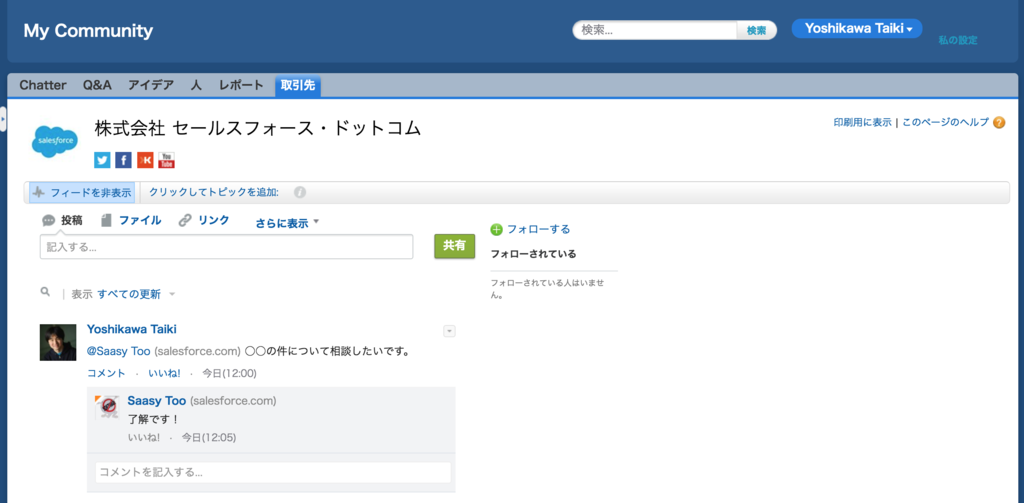This screenshot has width=1024, height=503.
Task: Expand the さらに表示 dropdown
Action: 287,223
